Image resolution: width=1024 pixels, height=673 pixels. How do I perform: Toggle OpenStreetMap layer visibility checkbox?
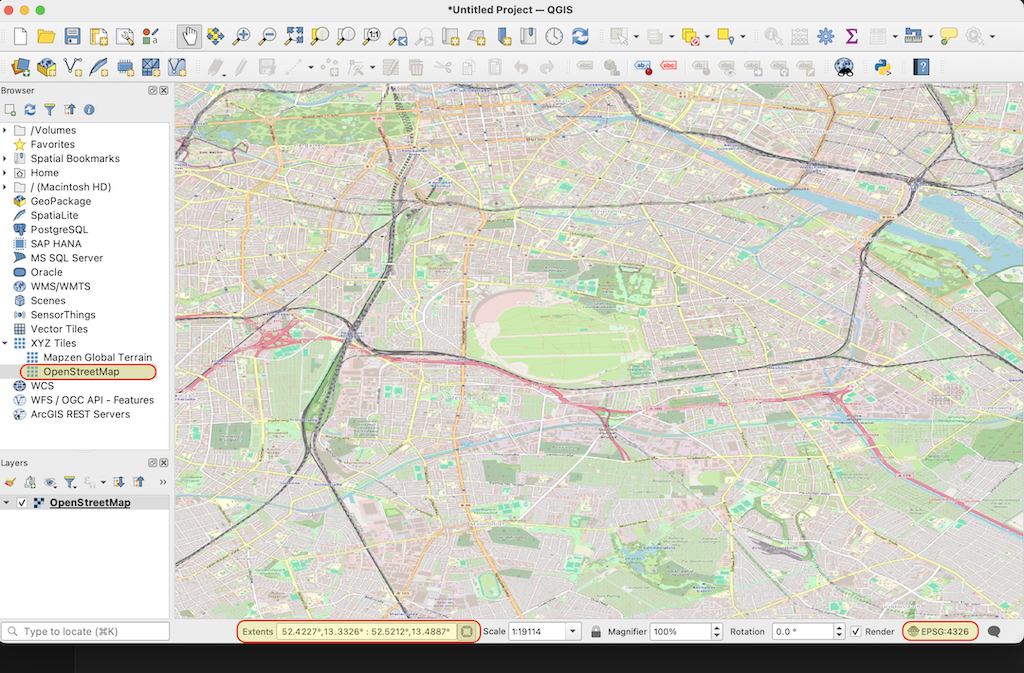point(22,503)
